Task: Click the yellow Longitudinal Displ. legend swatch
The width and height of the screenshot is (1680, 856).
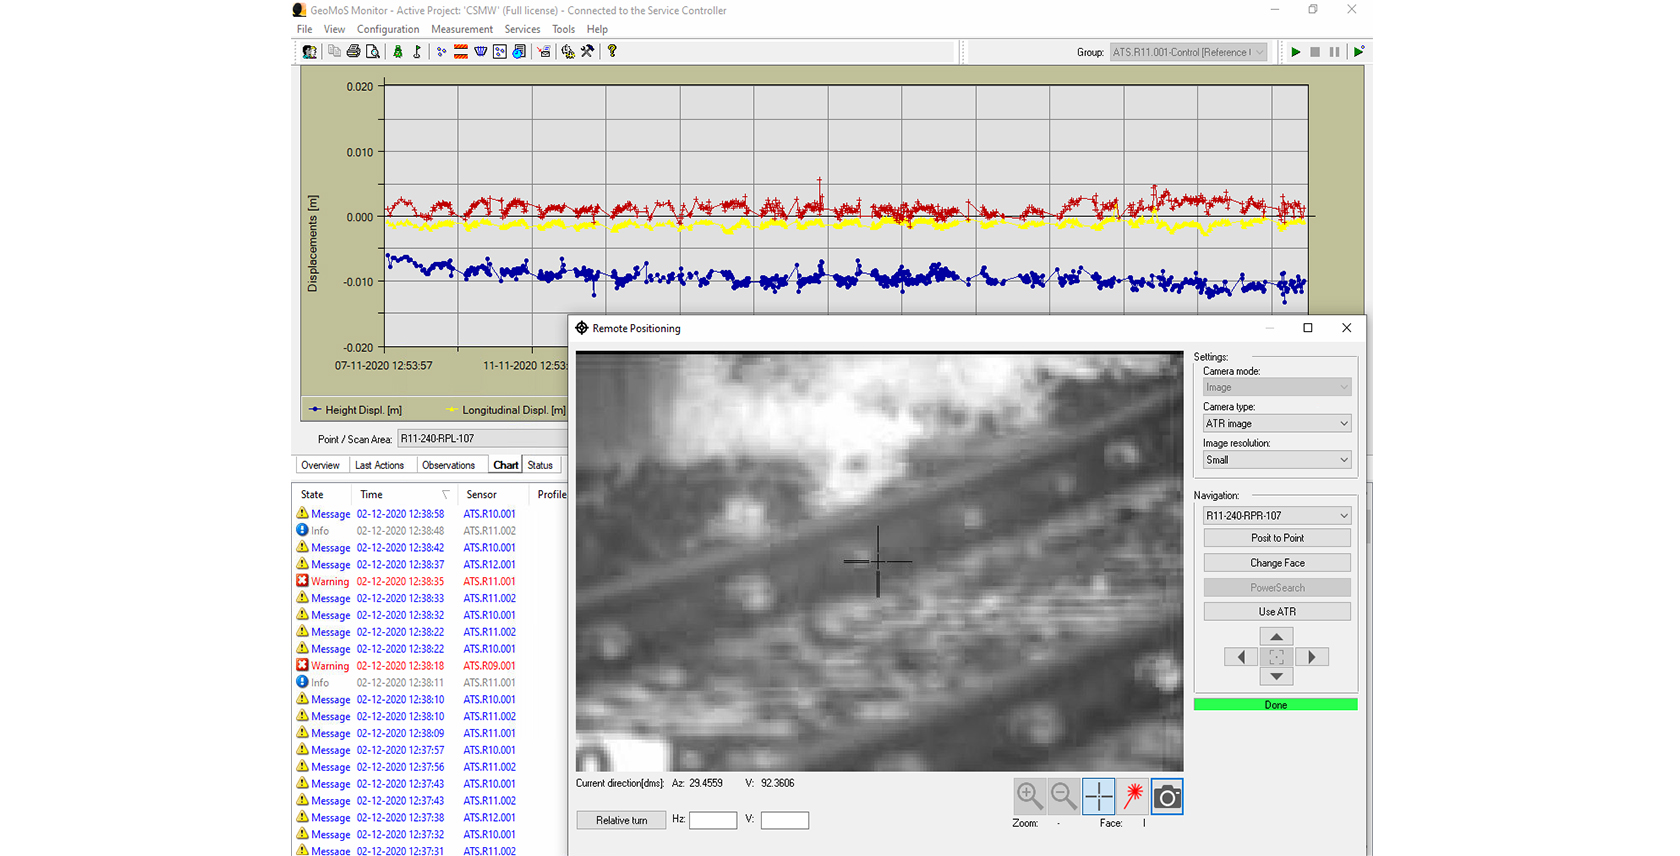Action: (x=451, y=410)
